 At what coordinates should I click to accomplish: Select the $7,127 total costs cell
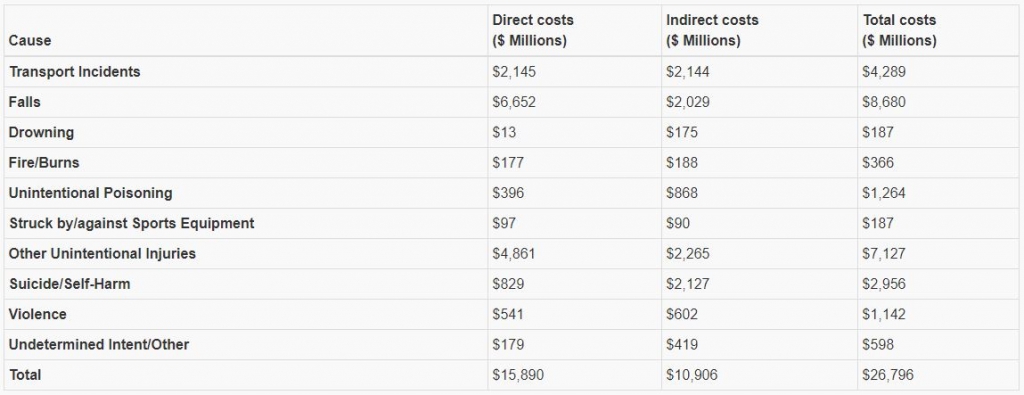(884, 253)
